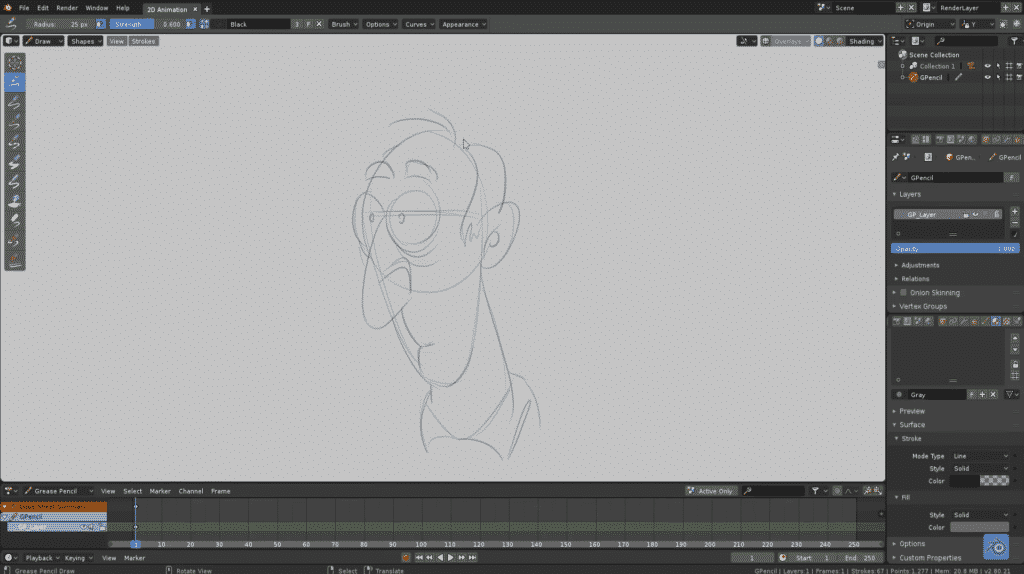Collapse the Layers panel
1024x574 pixels.
(909, 194)
